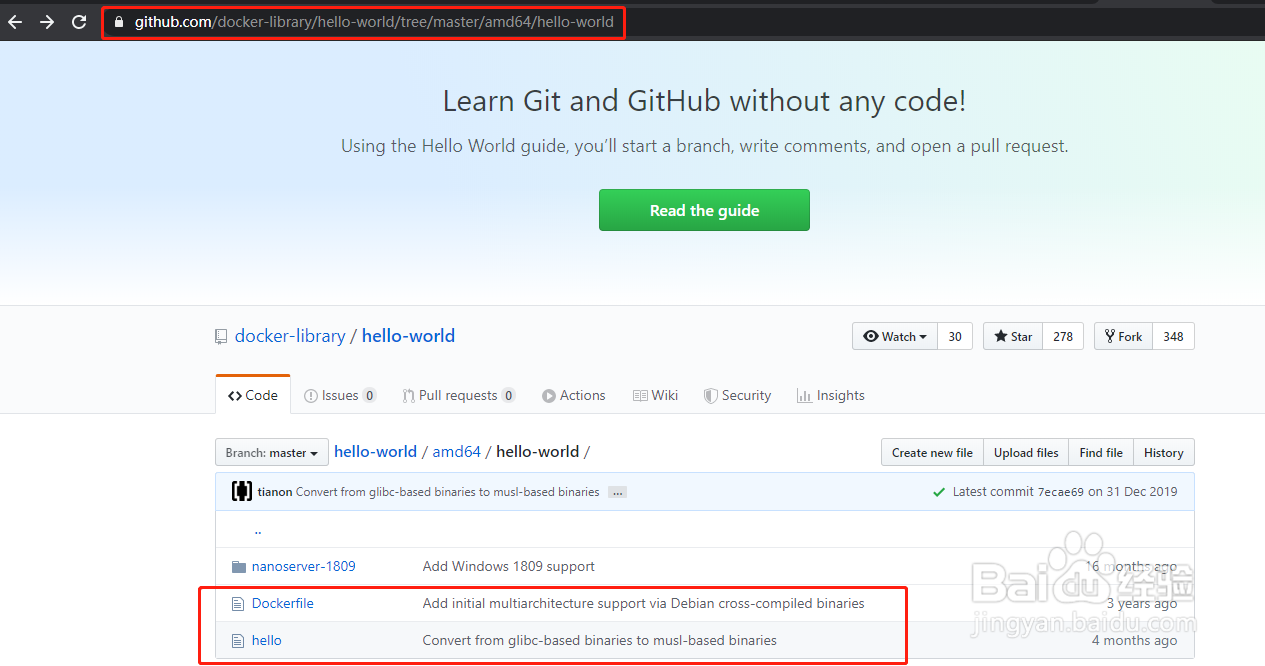View the 348 forks count
Screen dimensions: 1265x666
tap(1173, 336)
